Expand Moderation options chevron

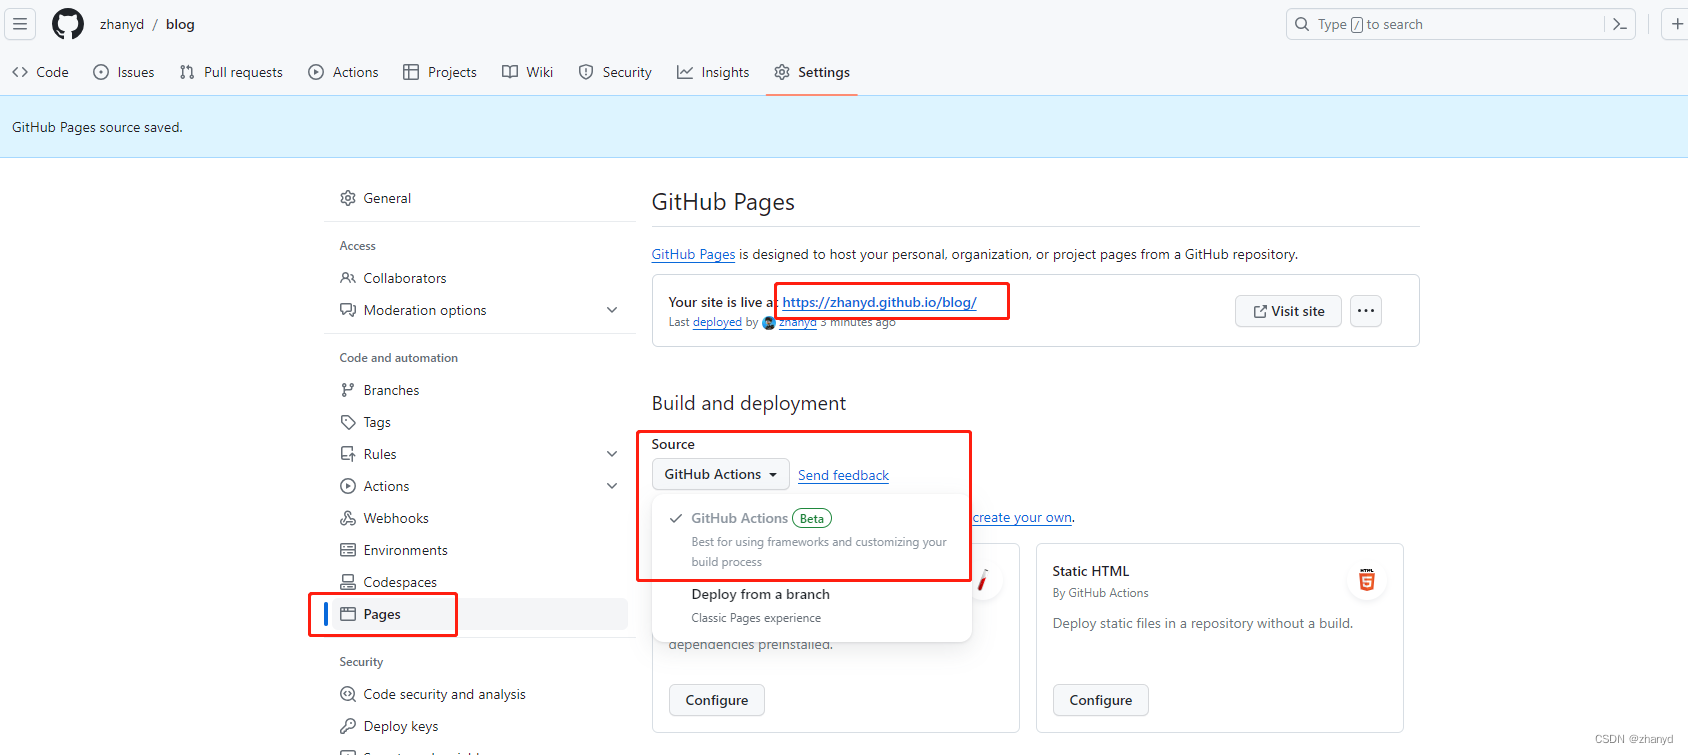612,310
